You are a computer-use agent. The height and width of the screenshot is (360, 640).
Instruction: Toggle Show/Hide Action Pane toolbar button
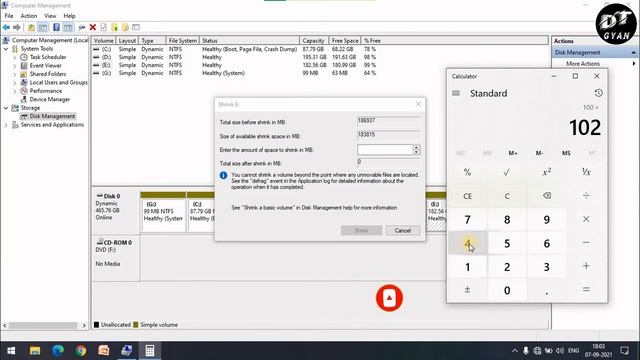[68, 27]
